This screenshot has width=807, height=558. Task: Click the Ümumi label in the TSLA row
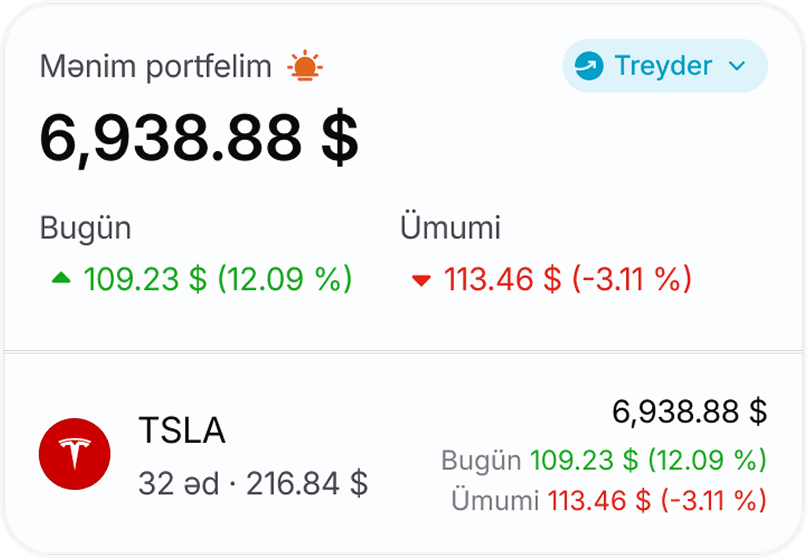point(494,499)
